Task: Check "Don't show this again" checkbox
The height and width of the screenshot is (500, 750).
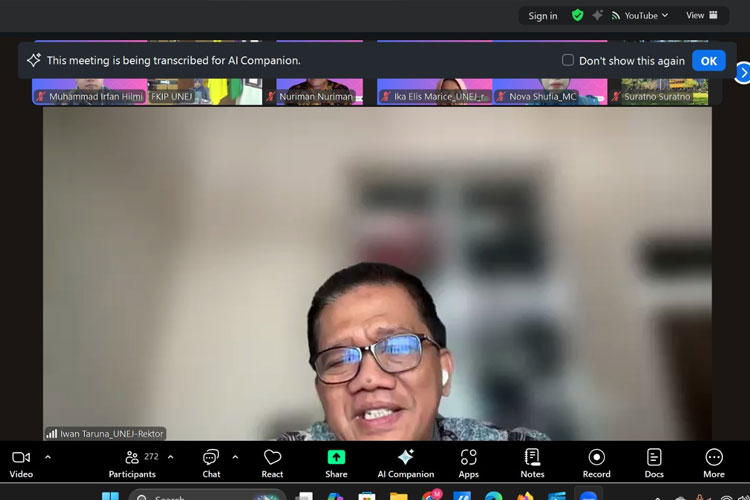Action: pyautogui.click(x=568, y=60)
